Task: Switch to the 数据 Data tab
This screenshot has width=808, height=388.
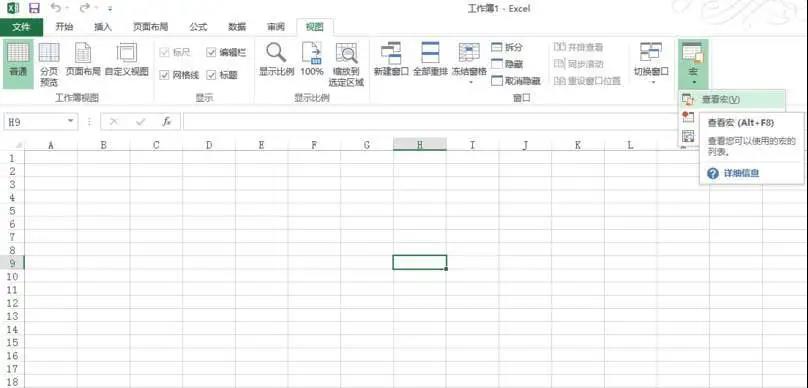Action: click(237, 27)
